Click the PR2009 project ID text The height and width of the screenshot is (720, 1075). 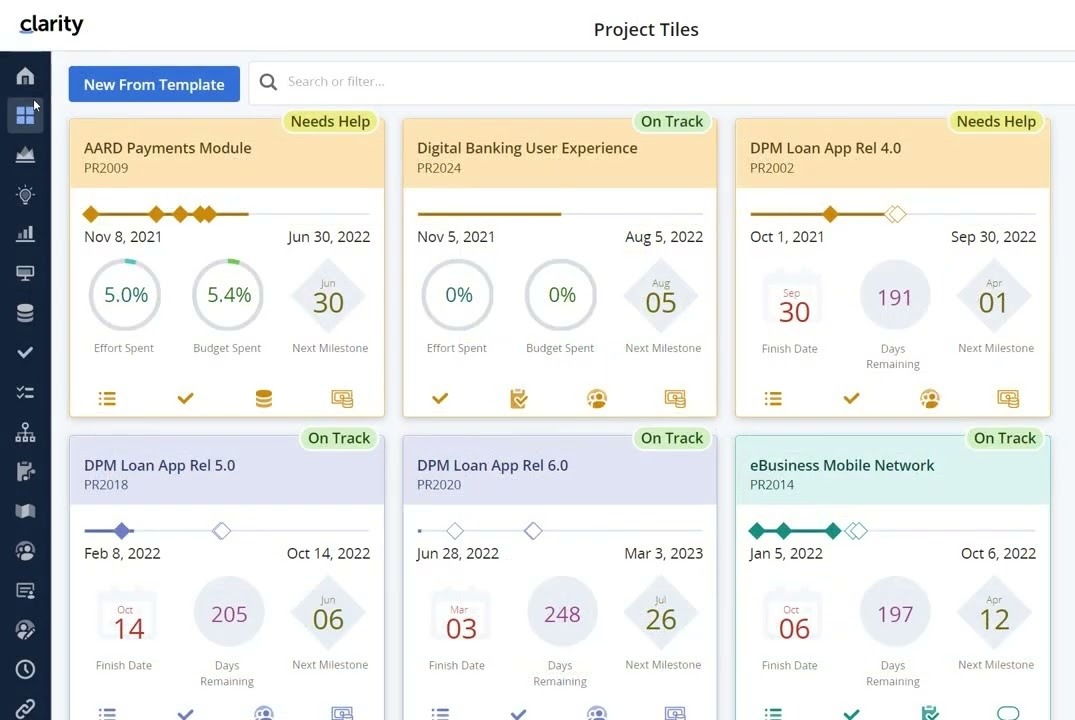[106, 168]
